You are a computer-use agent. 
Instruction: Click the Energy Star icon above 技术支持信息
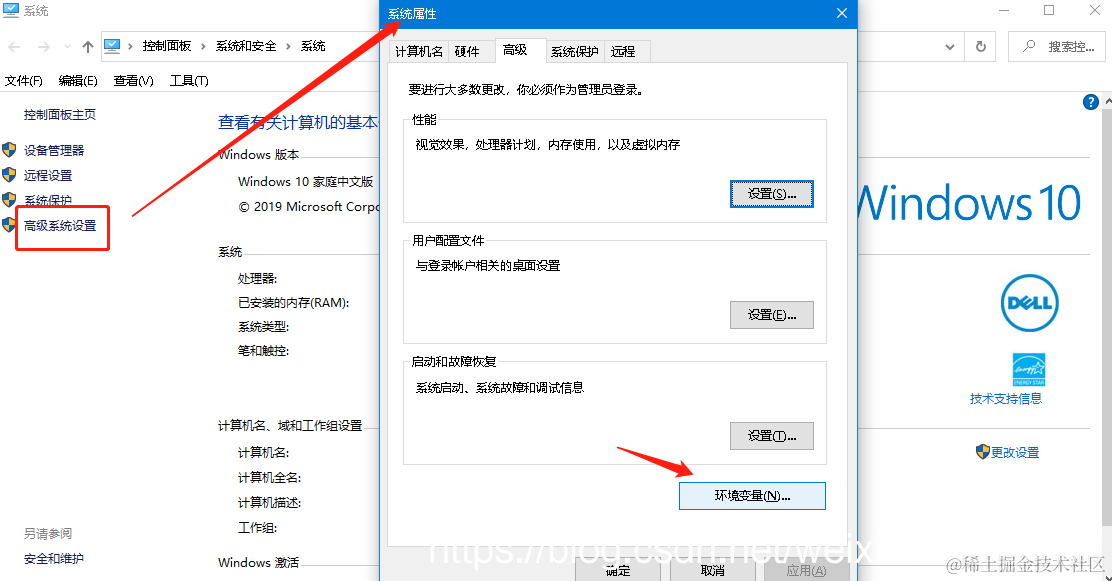coord(1029,369)
